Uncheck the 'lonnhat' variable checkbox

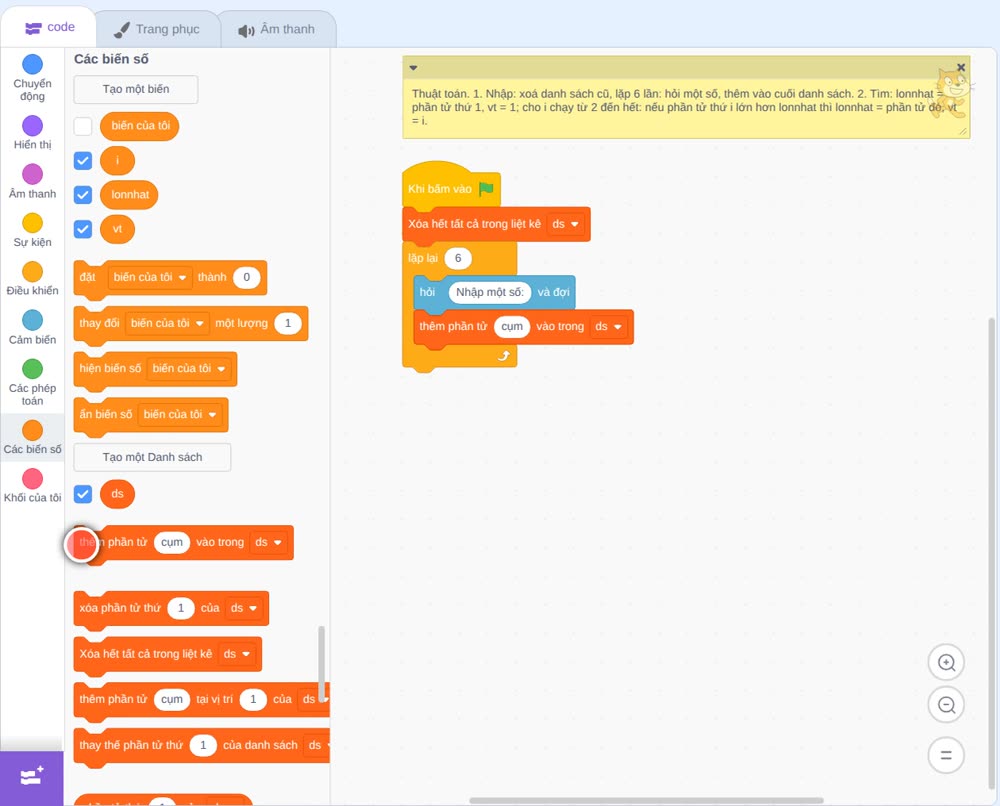click(x=83, y=194)
